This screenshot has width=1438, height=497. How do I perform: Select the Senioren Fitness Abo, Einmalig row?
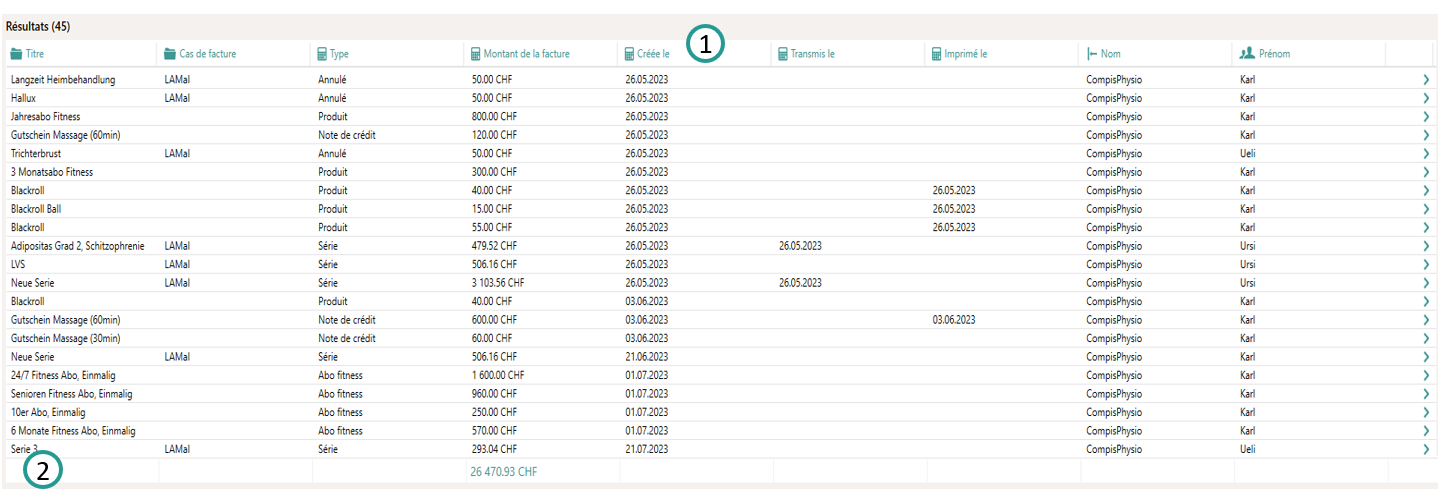pos(71,394)
